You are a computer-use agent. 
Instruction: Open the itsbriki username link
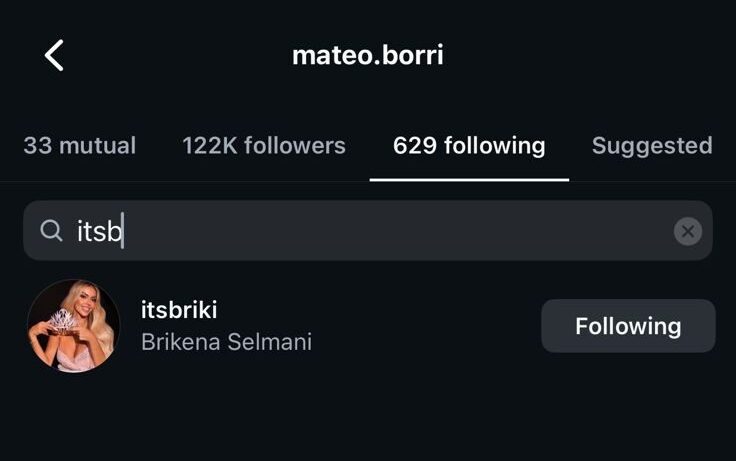(x=179, y=310)
